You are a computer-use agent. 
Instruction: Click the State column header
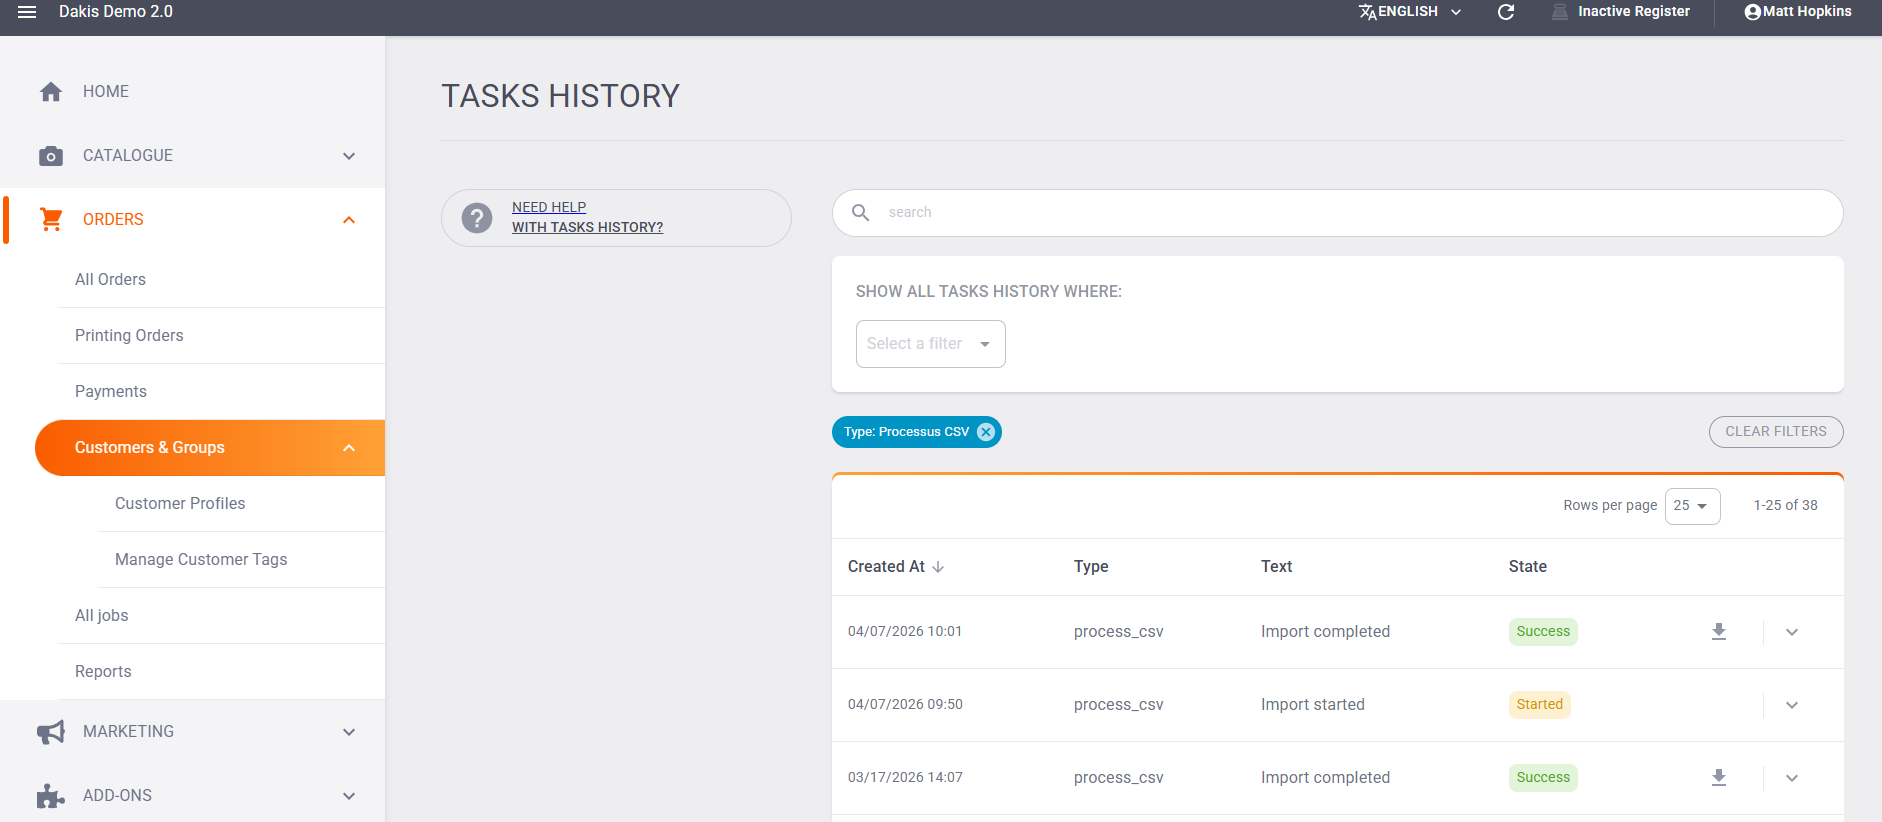pos(1528,567)
